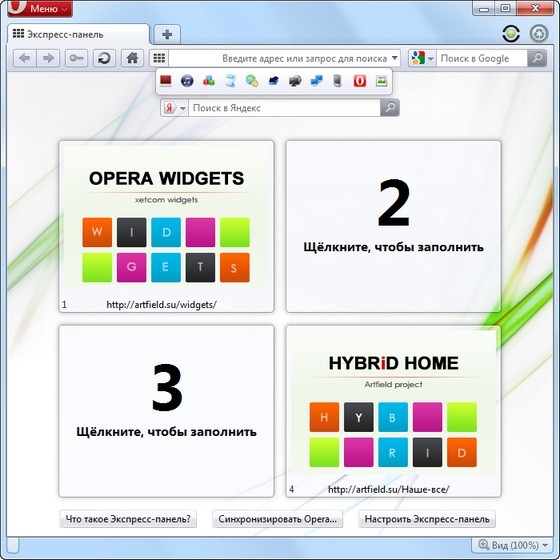This screenshot has width=560, height=560.
Task: Click the landscape picture icon in launcher bar
Action: tap(381, 81)
